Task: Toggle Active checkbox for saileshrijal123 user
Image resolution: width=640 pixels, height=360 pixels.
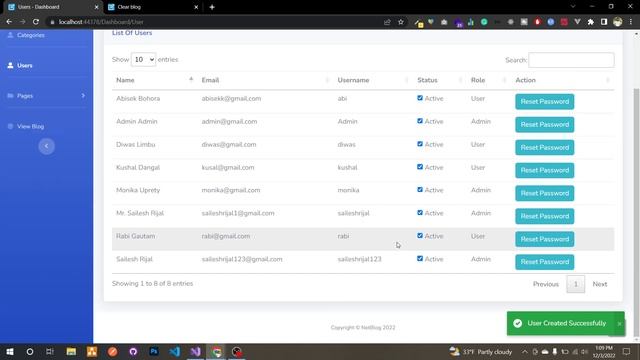Action: click(x=420, y=258)
